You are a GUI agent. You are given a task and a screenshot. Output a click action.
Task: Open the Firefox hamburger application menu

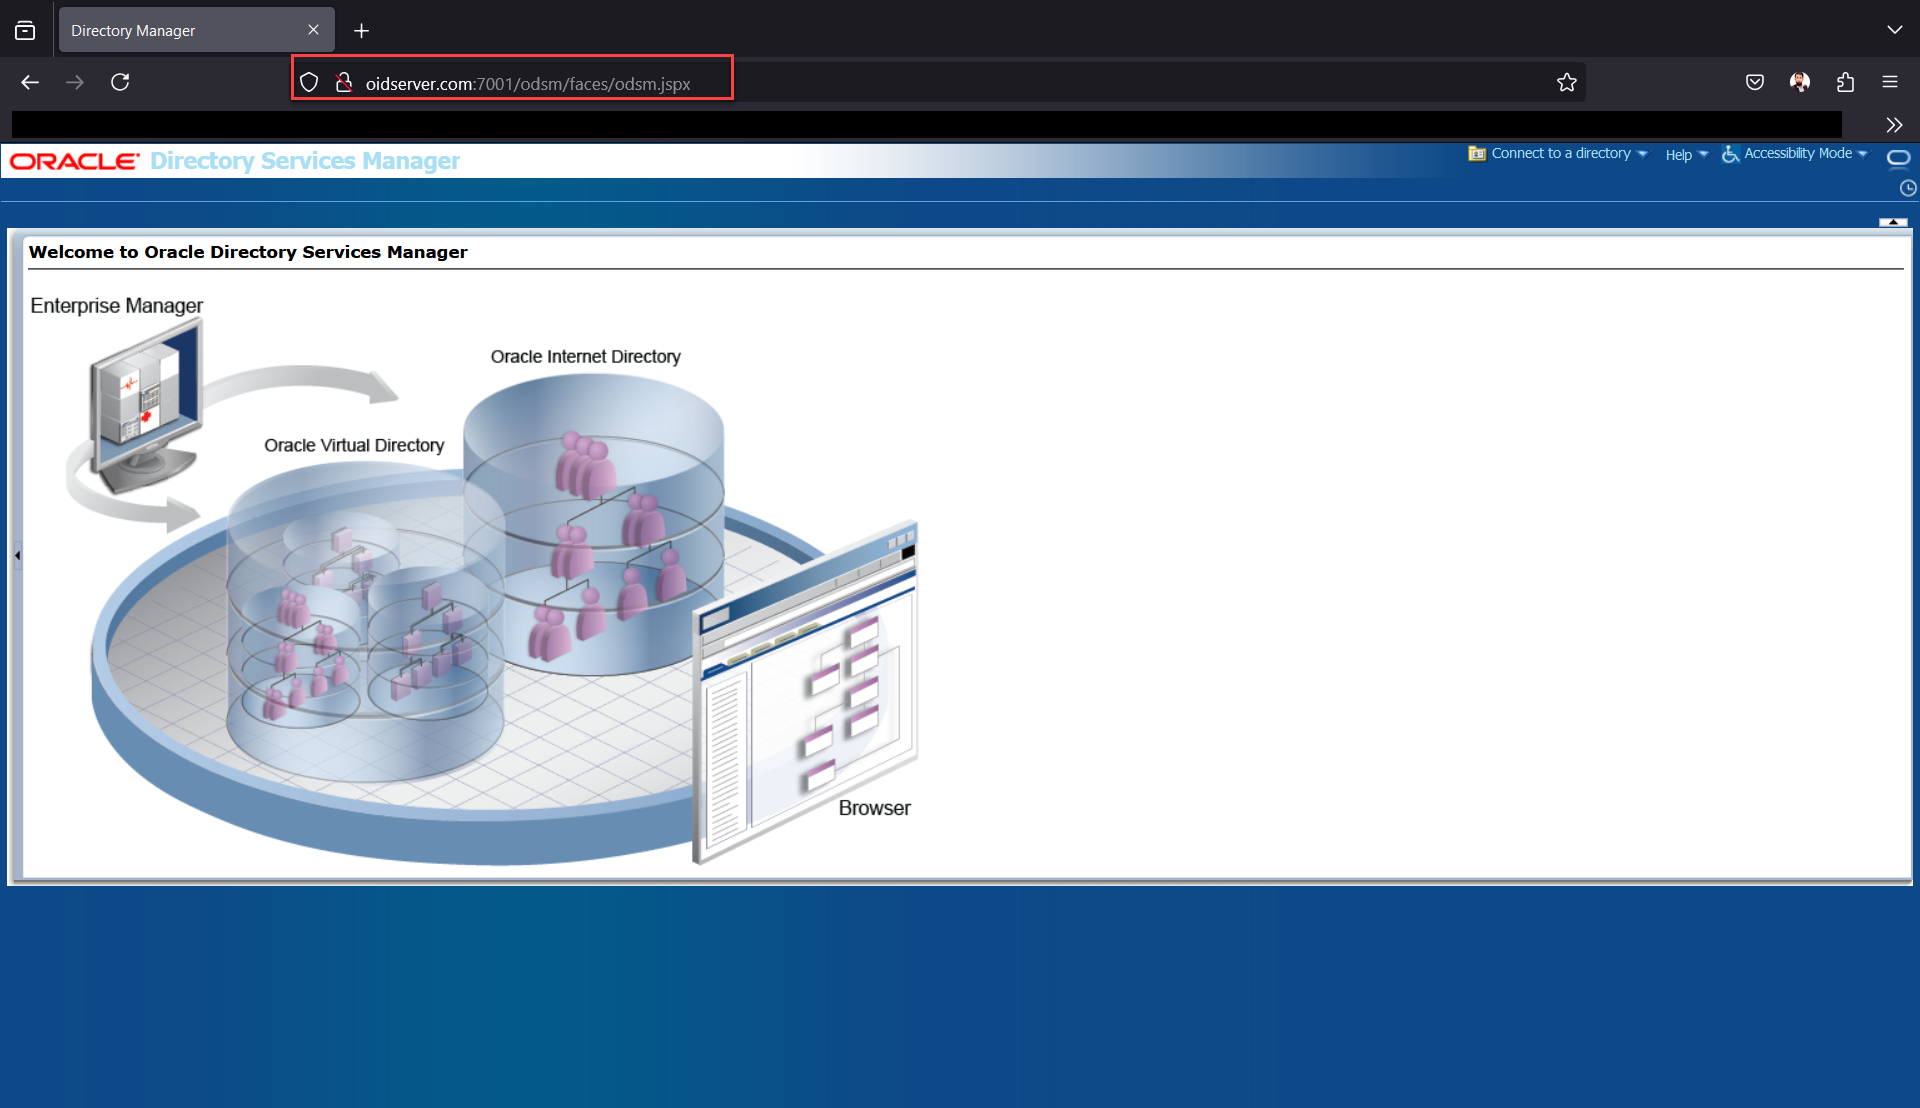[1890, 82]
